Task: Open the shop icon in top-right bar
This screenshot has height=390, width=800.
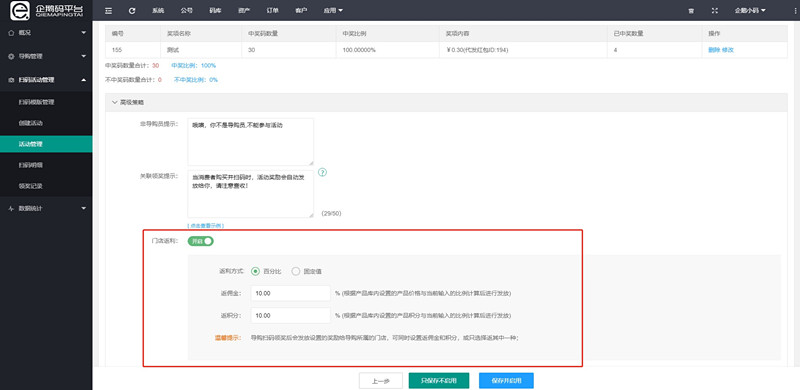Action: point(691,10)
